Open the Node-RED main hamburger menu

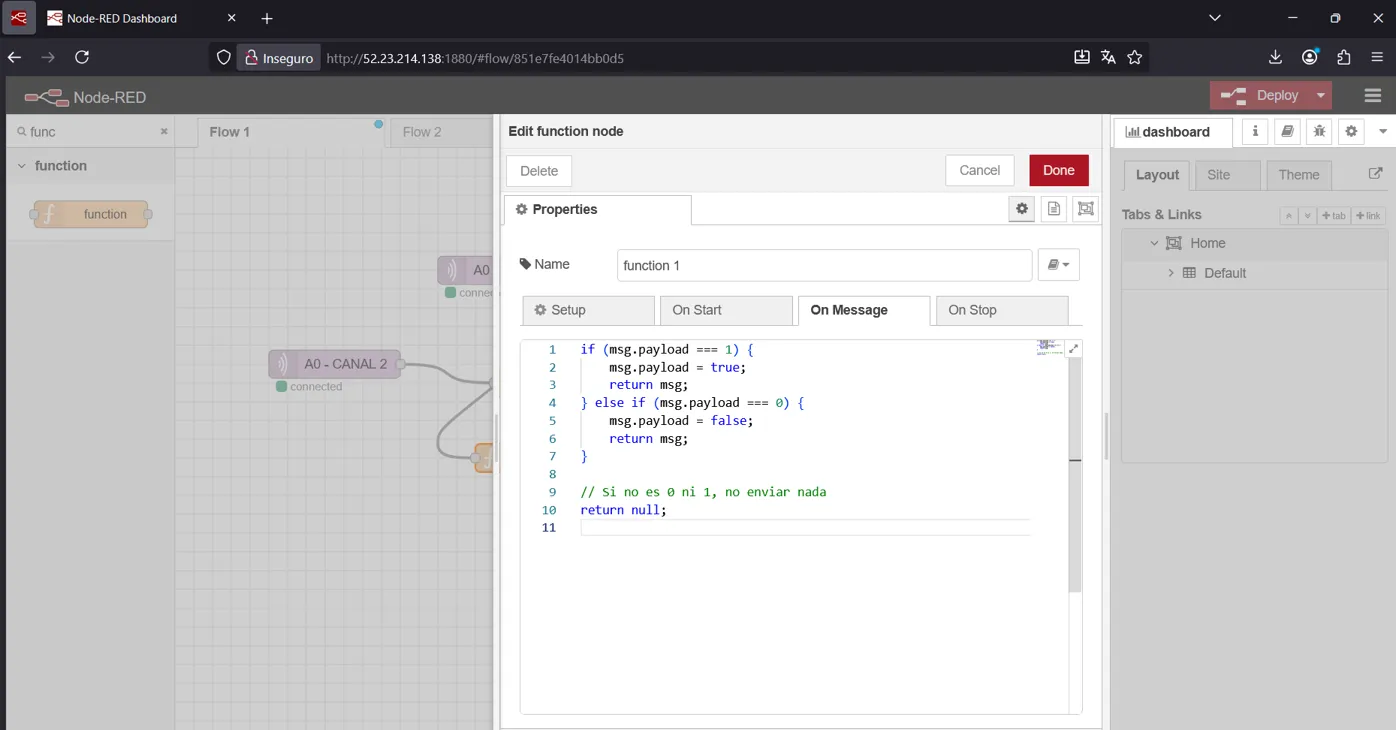[x=1372, y=96]
